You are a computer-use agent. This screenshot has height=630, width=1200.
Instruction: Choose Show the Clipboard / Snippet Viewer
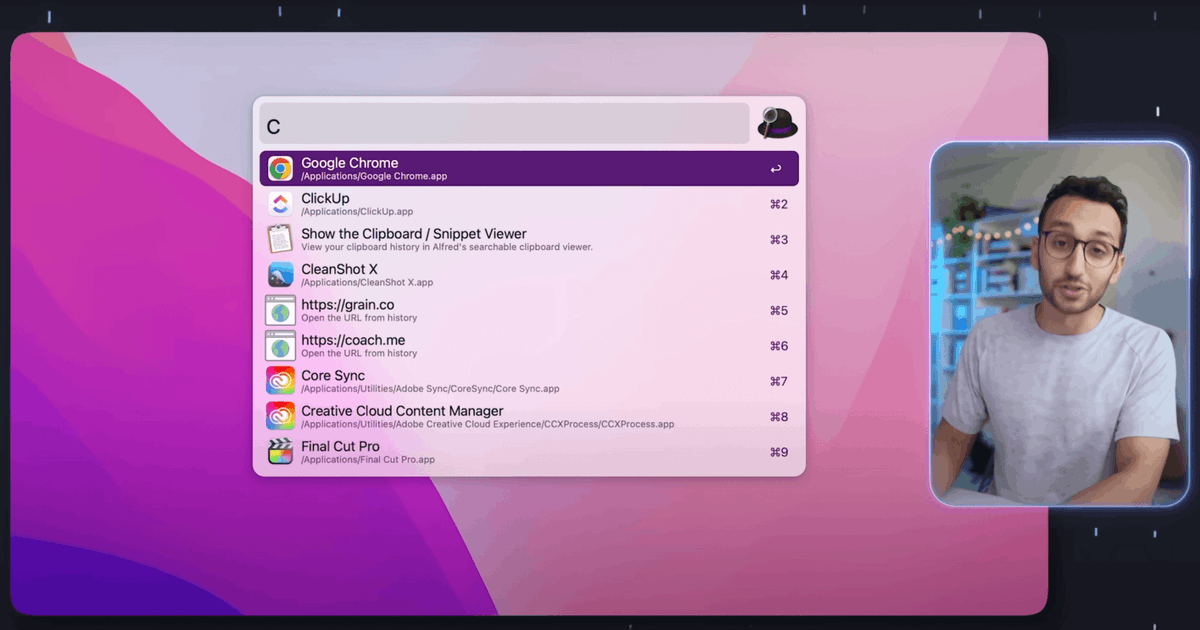coord(529,239)
